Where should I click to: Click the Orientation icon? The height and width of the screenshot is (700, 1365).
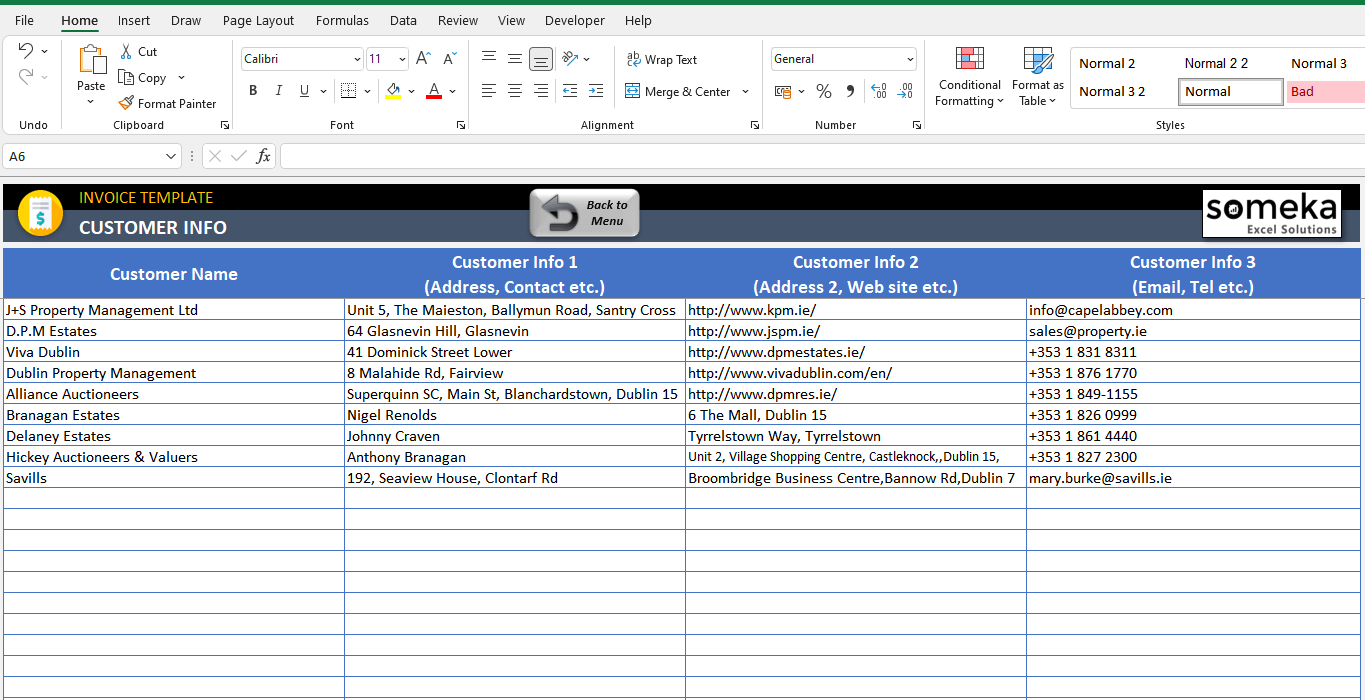(570, 59)
